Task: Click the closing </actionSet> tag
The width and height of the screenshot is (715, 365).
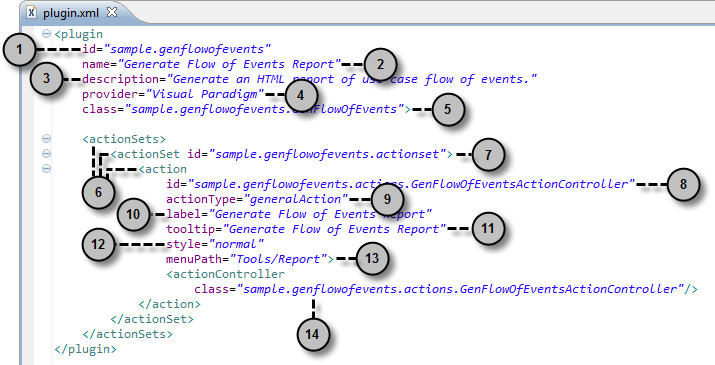Action: 152,319
